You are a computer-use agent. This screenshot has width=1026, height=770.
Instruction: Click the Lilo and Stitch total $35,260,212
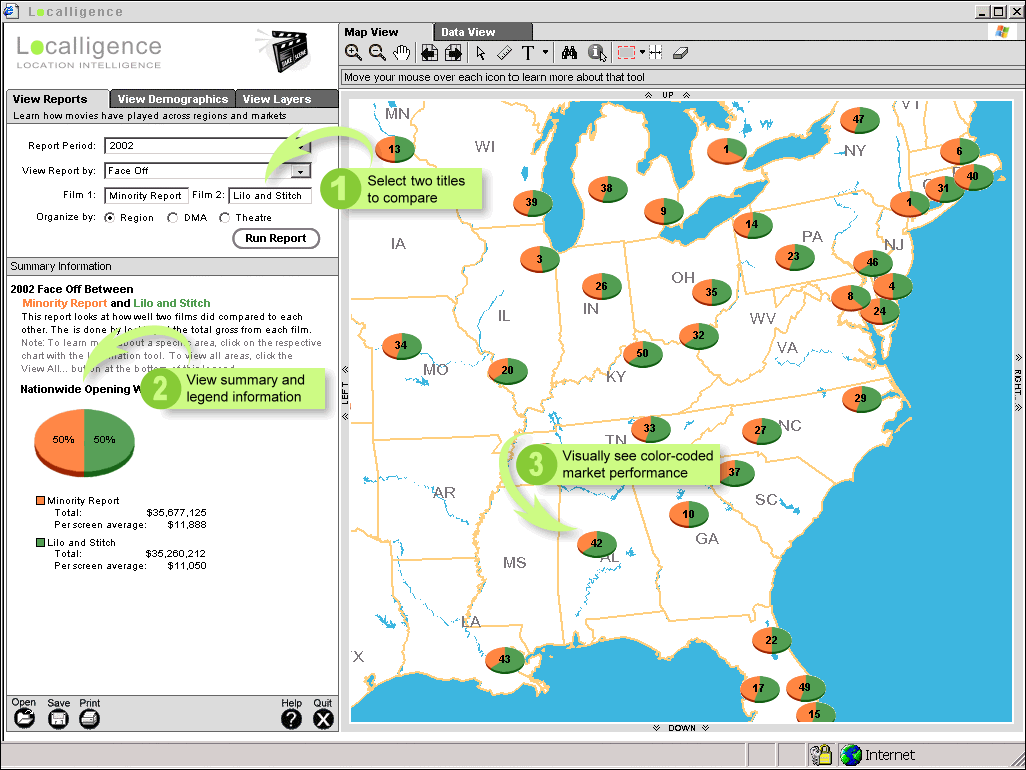[175, 553]
